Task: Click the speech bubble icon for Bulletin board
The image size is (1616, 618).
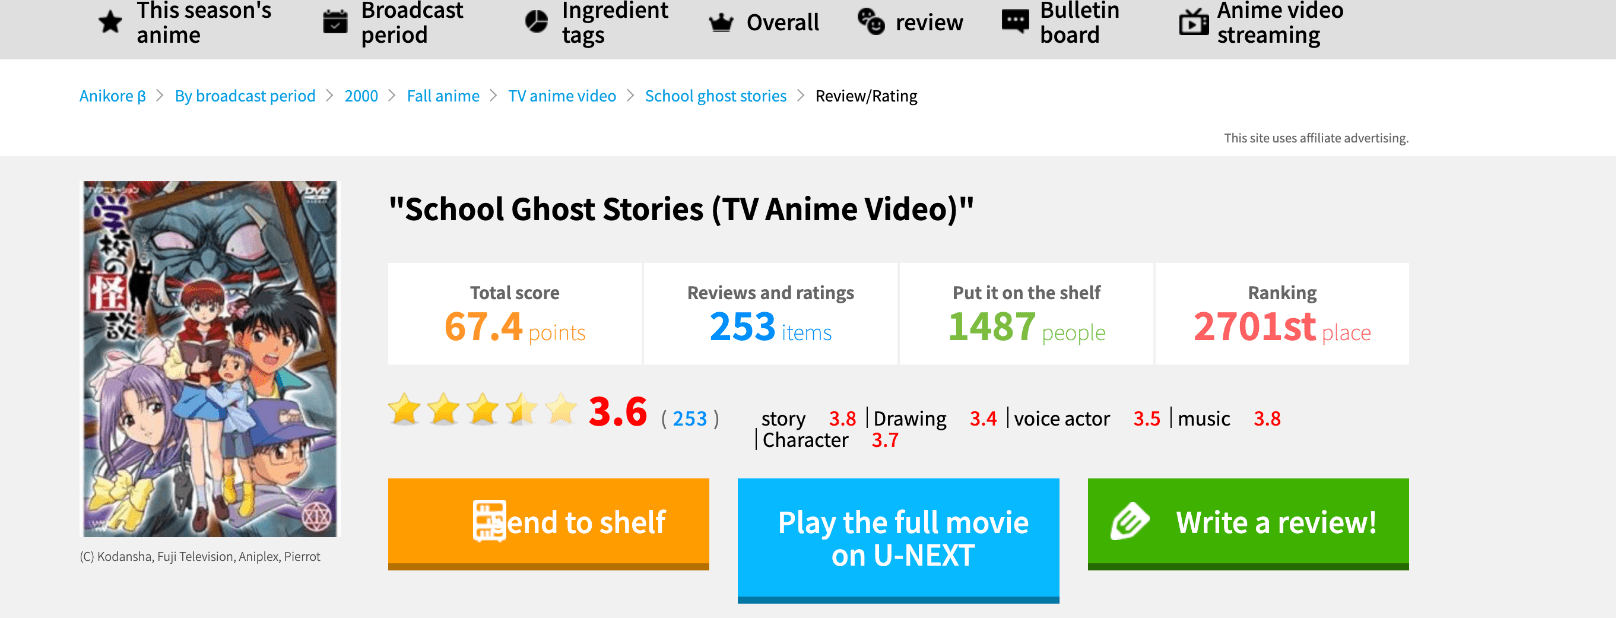Action: pos(1015,22)
